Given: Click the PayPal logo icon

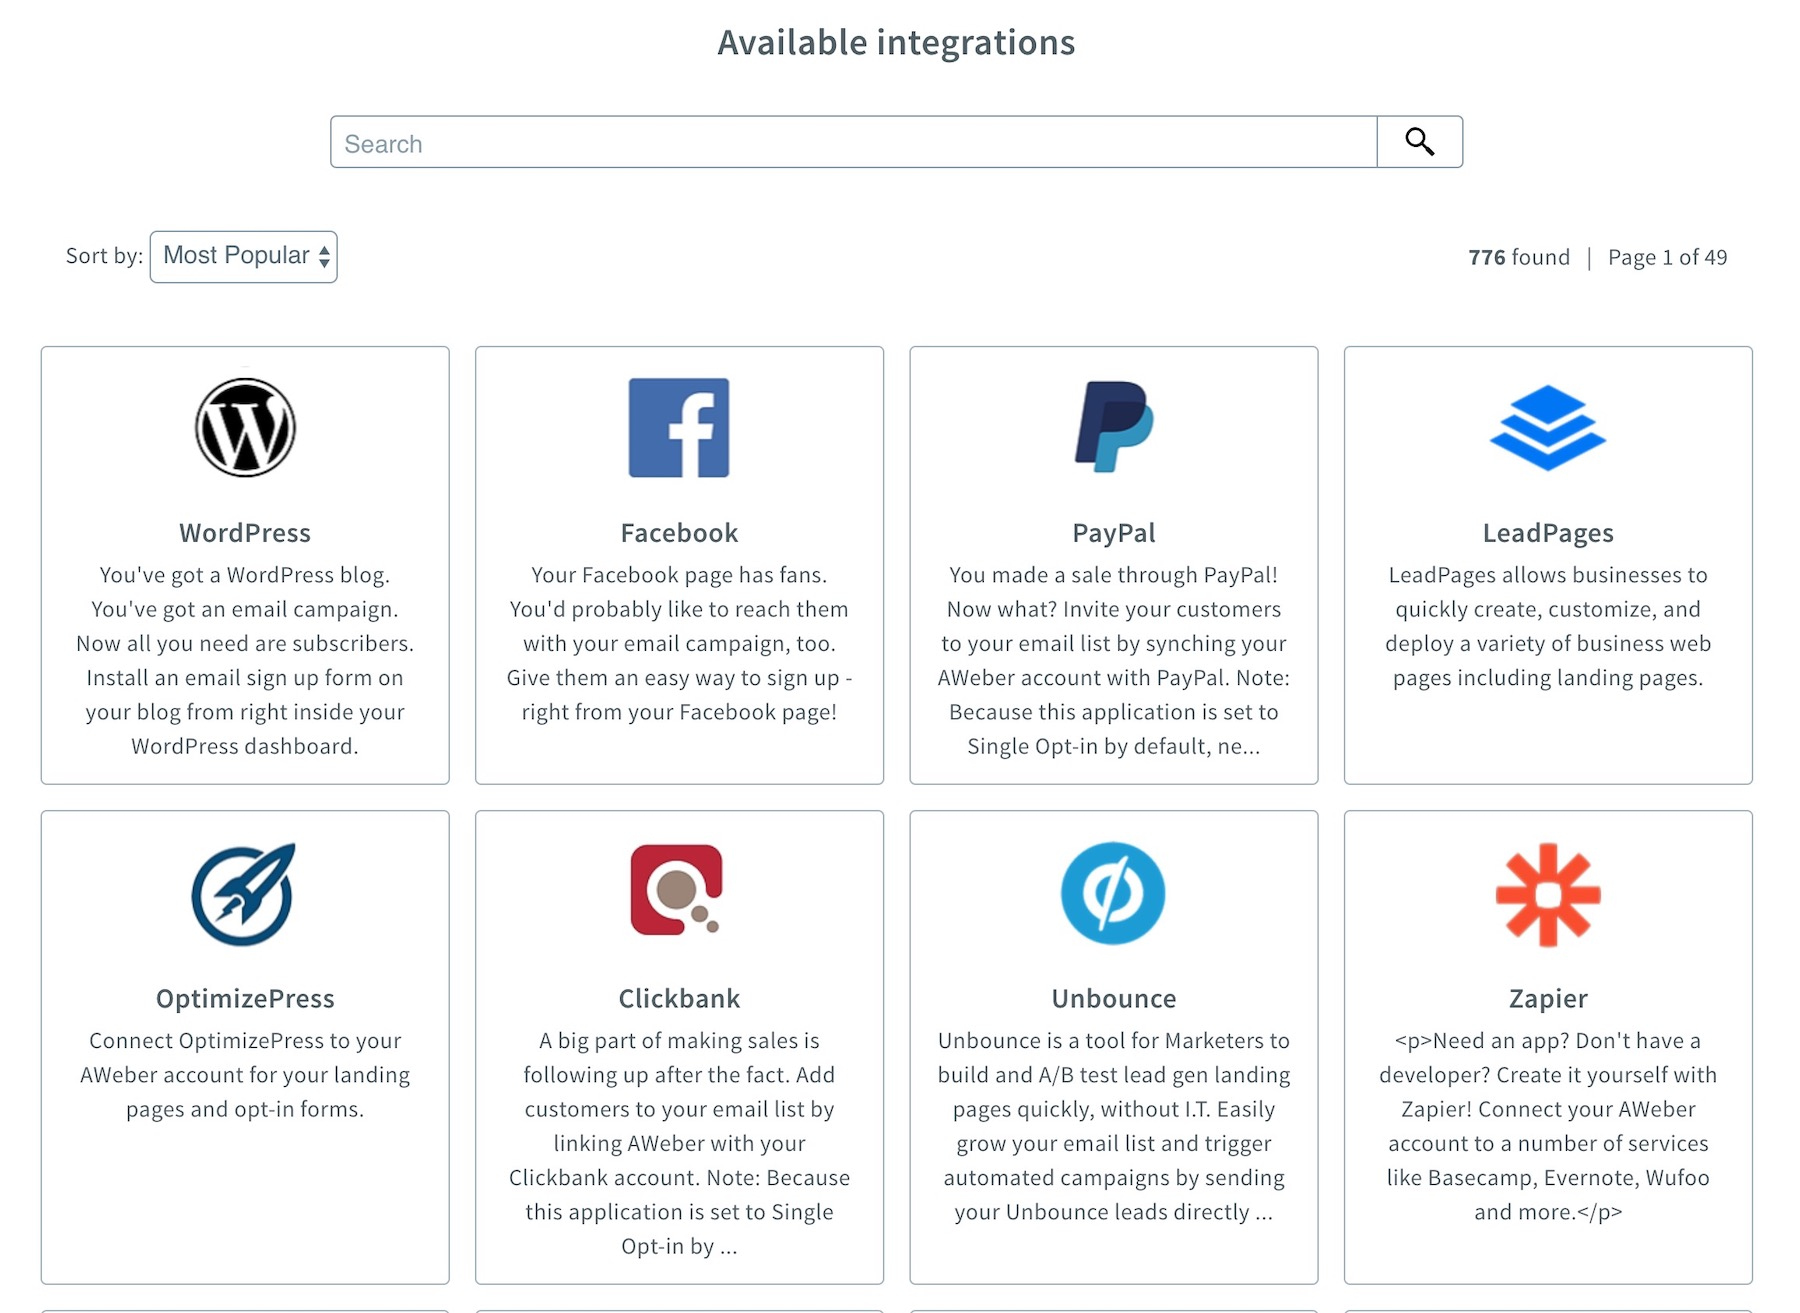Looking at the screenshot, I should point(1114,427).
